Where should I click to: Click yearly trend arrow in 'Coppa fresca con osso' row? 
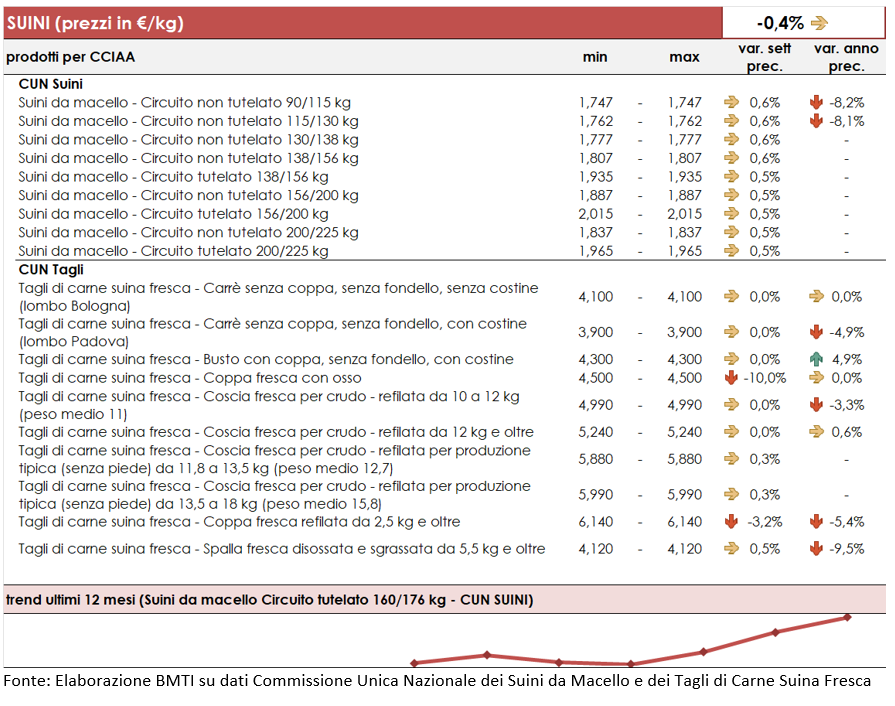[816, 378]
